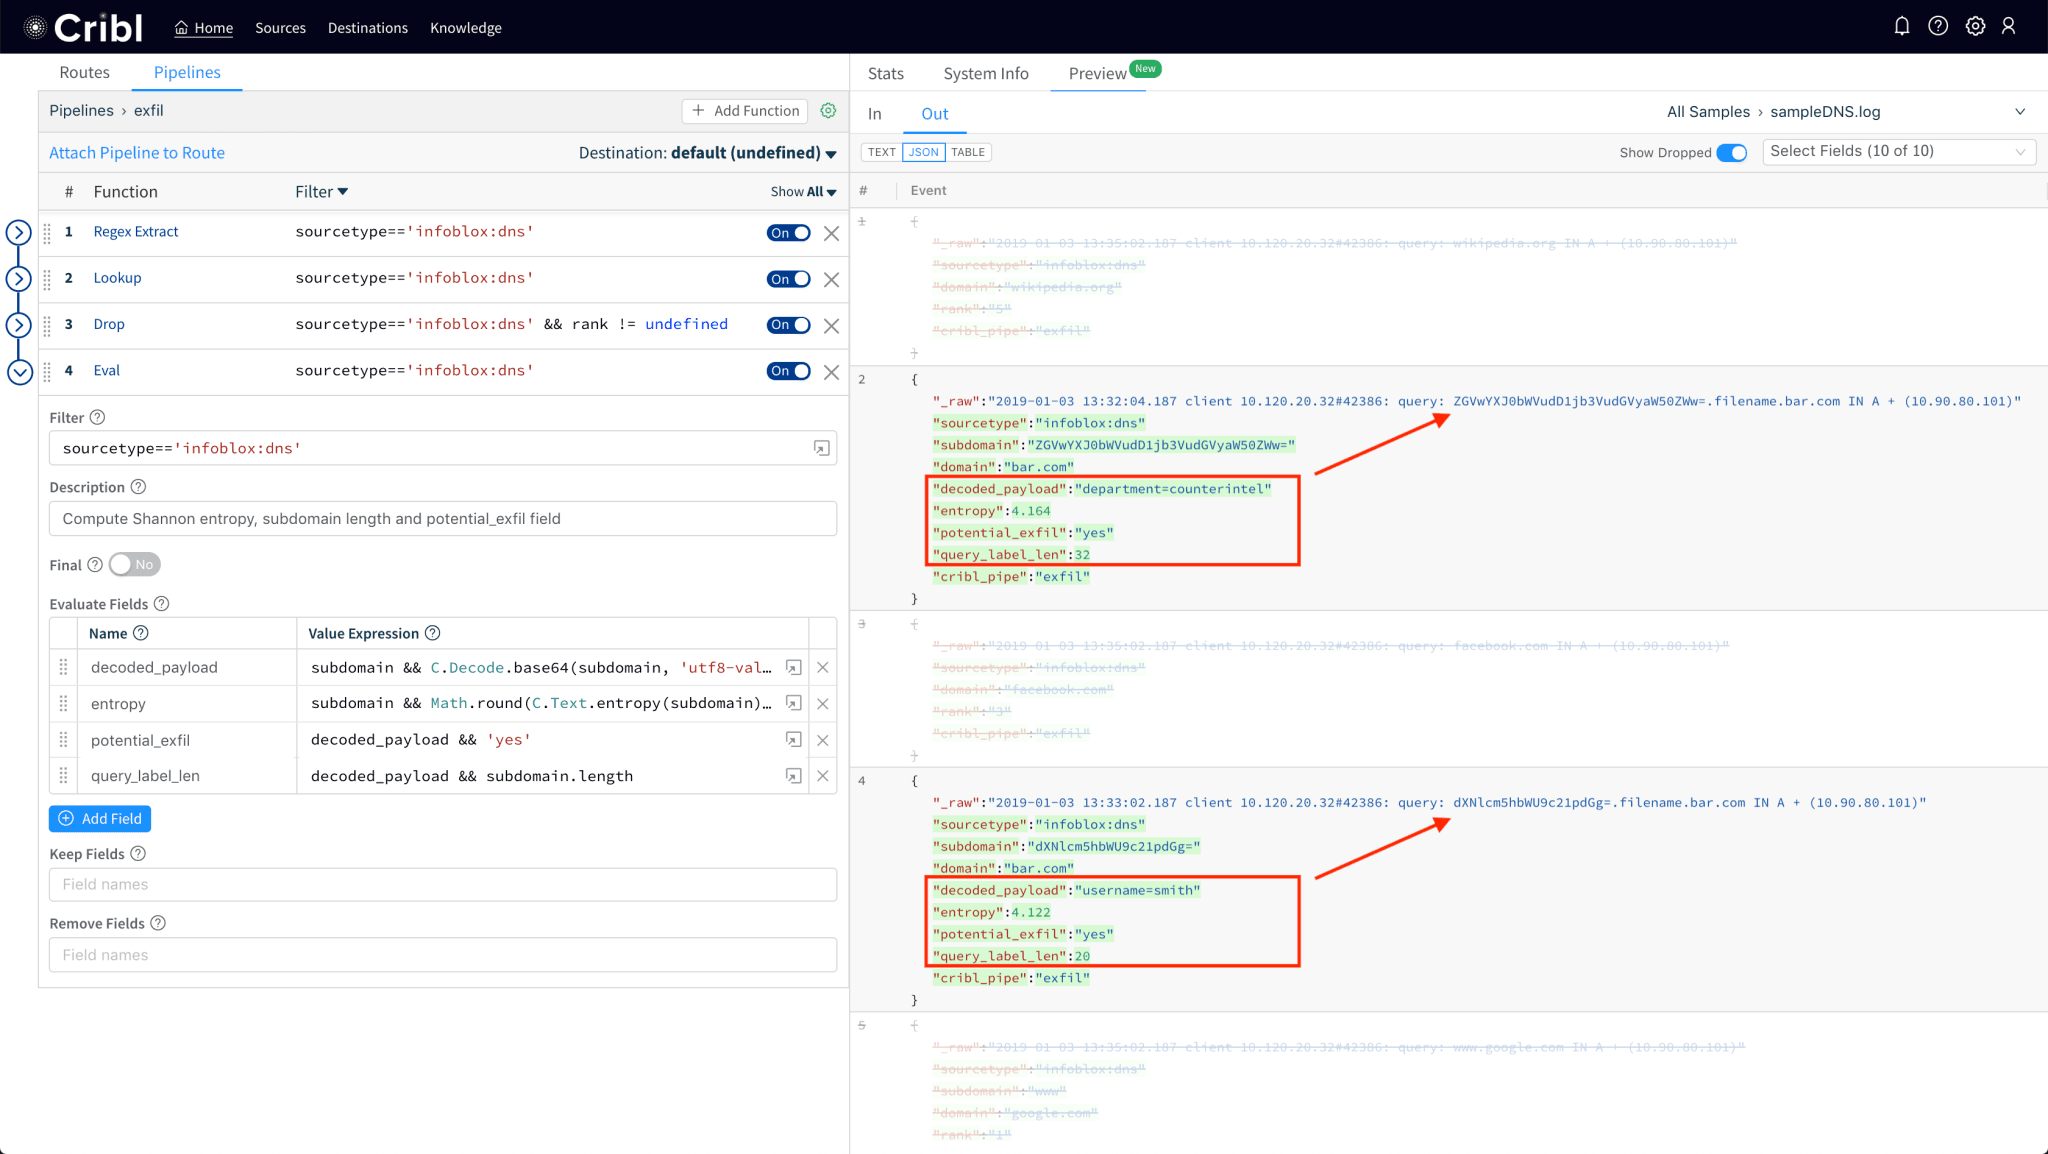Open global settings gear icon

pyautogui.click(x=1975, y=27)
